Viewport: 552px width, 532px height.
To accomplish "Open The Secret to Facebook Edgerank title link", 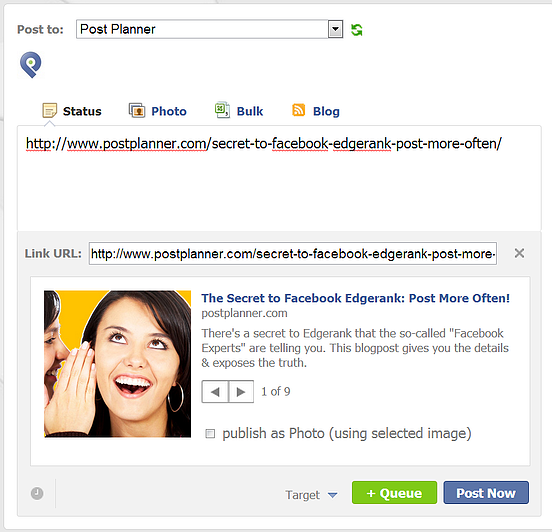I will pyautogui.click(x=356, y=298).
